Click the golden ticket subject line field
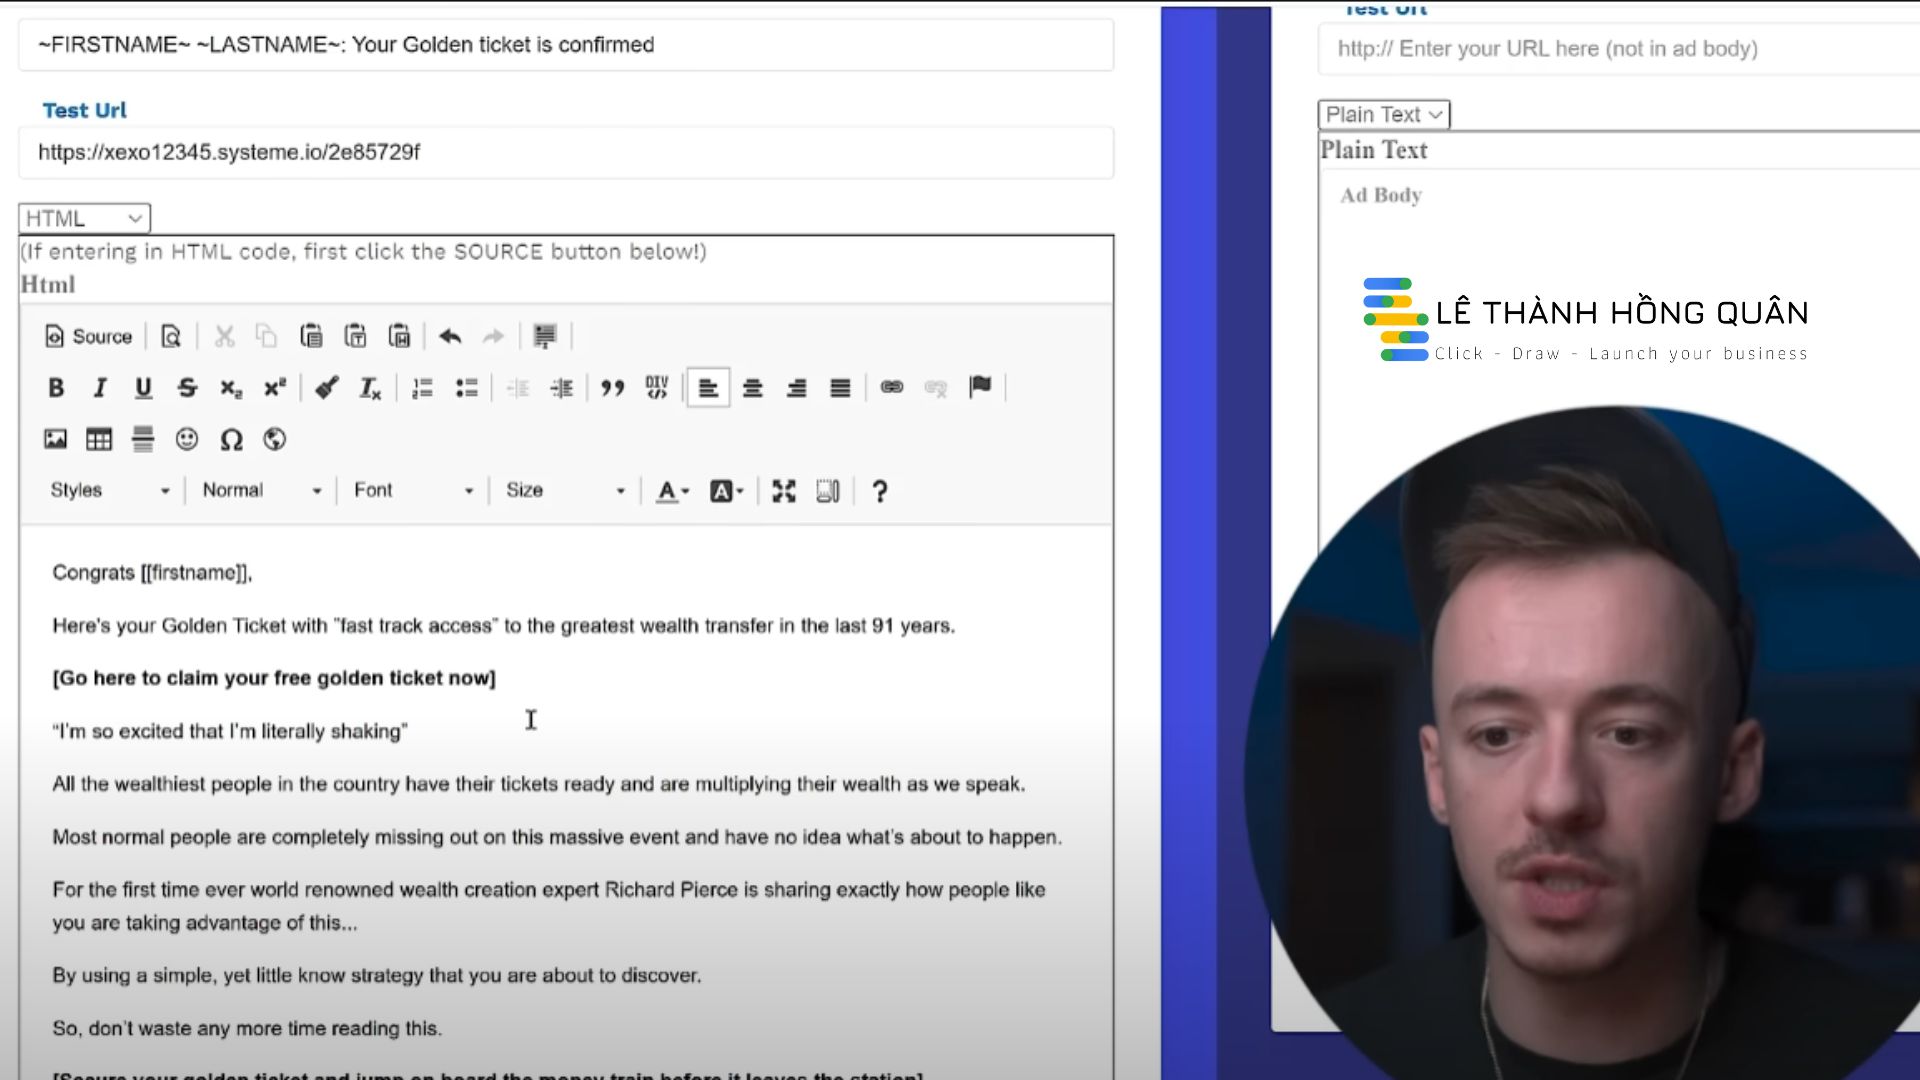The image size is (1920, 1080). (x=565, y=45)
